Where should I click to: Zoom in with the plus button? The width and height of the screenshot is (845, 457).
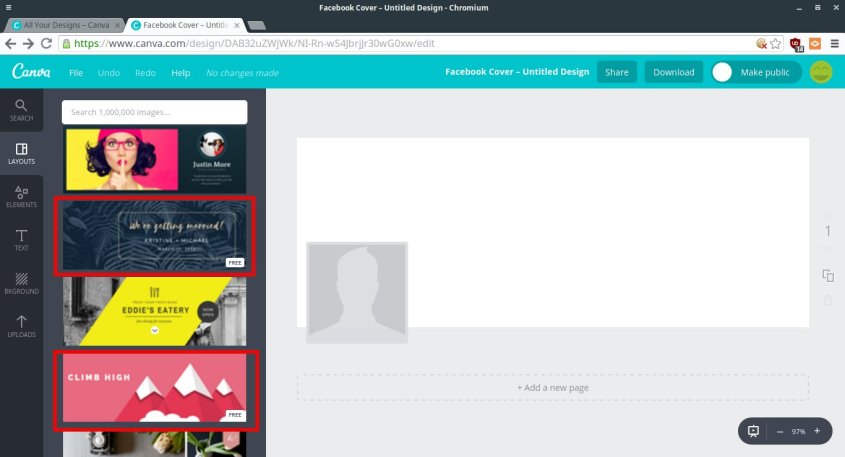click(817, 431)
